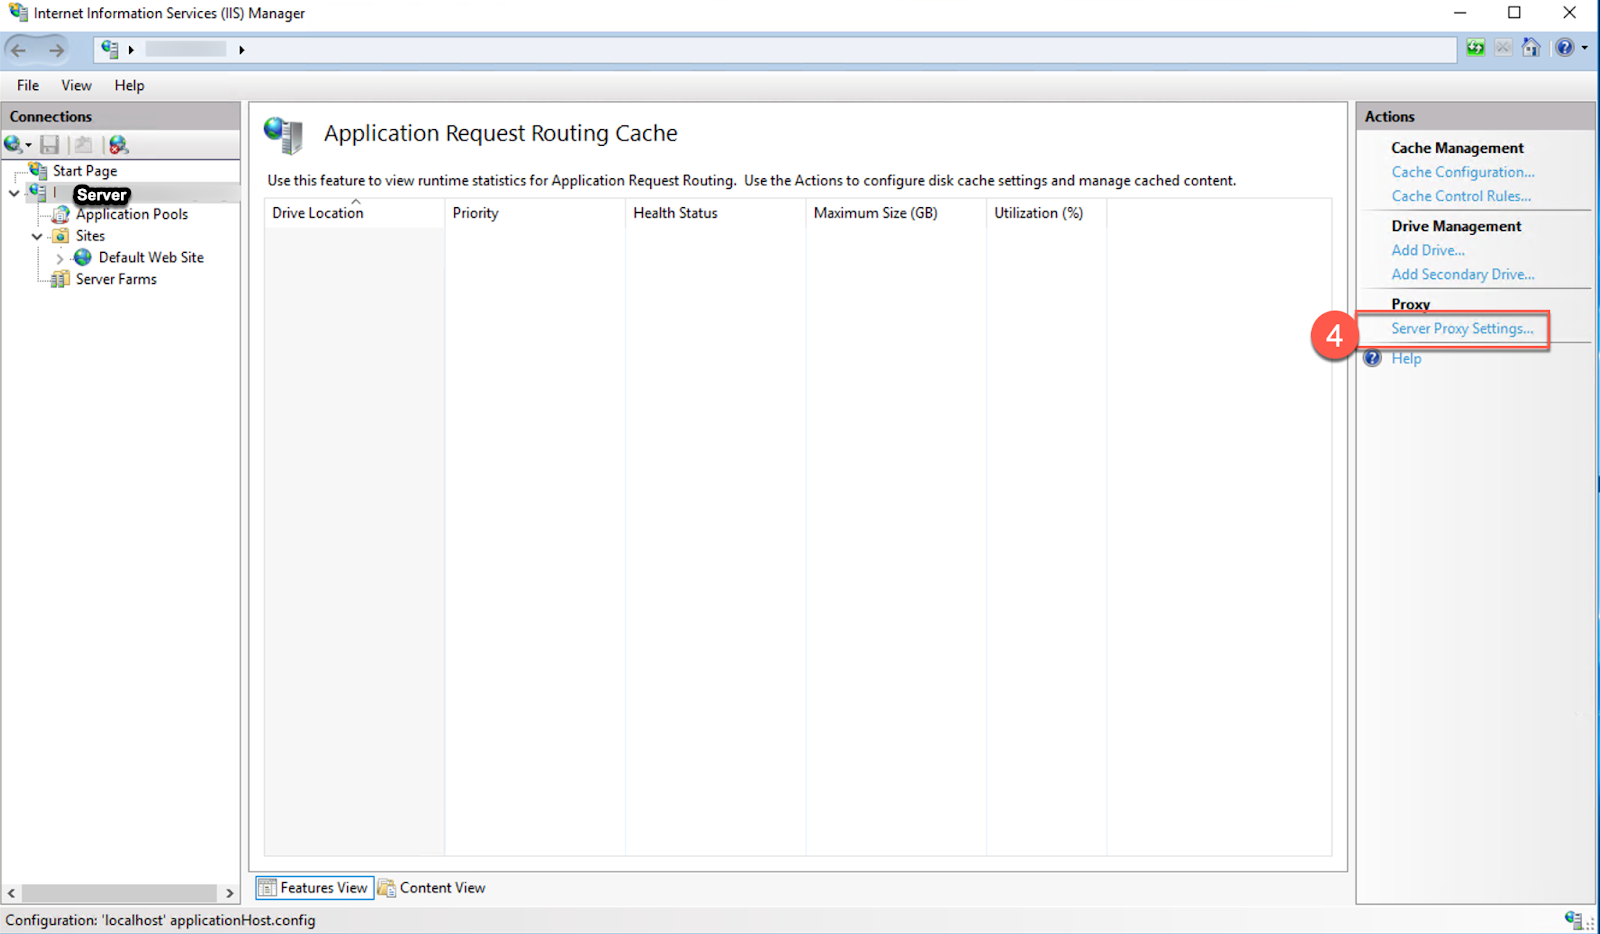Select Server Farms node

tap(116, 279)
